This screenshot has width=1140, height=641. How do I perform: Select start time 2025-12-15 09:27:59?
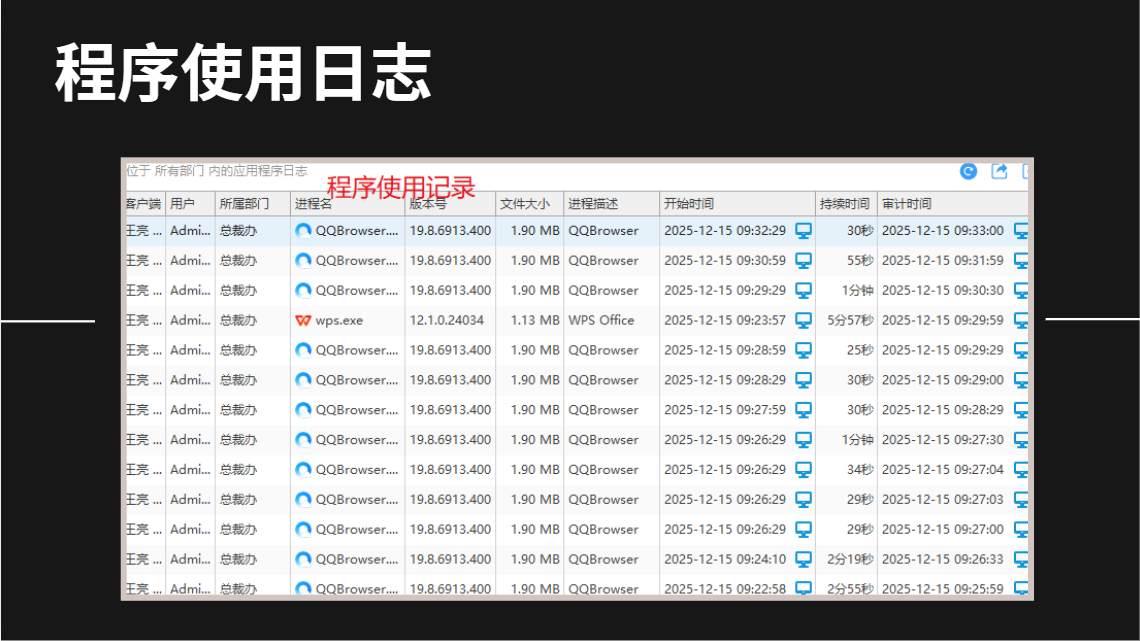pos(725,410)
